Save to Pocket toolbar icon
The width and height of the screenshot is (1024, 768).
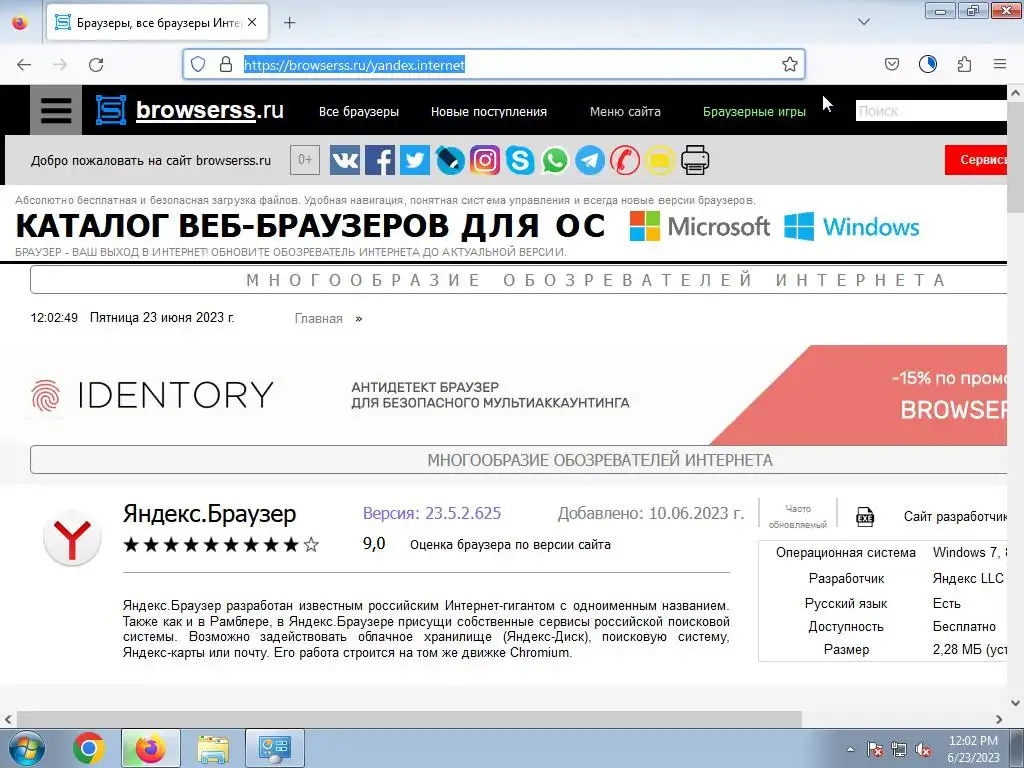click(x=891, y=64)
